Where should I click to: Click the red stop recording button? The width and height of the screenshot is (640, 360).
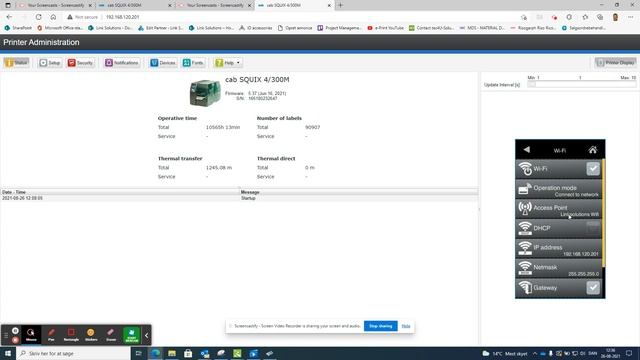(15, 340)
